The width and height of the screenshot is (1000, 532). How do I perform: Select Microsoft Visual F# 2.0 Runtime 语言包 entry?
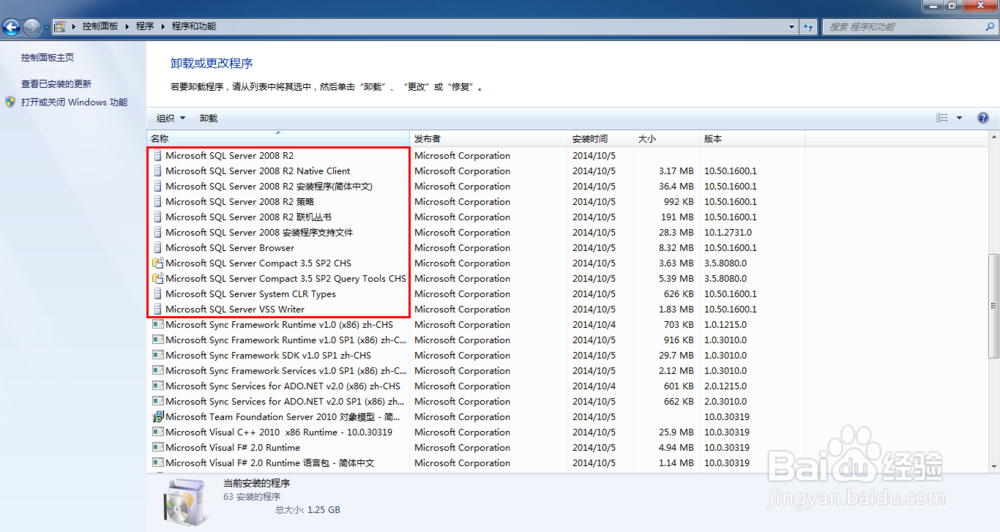coord(270,463)
